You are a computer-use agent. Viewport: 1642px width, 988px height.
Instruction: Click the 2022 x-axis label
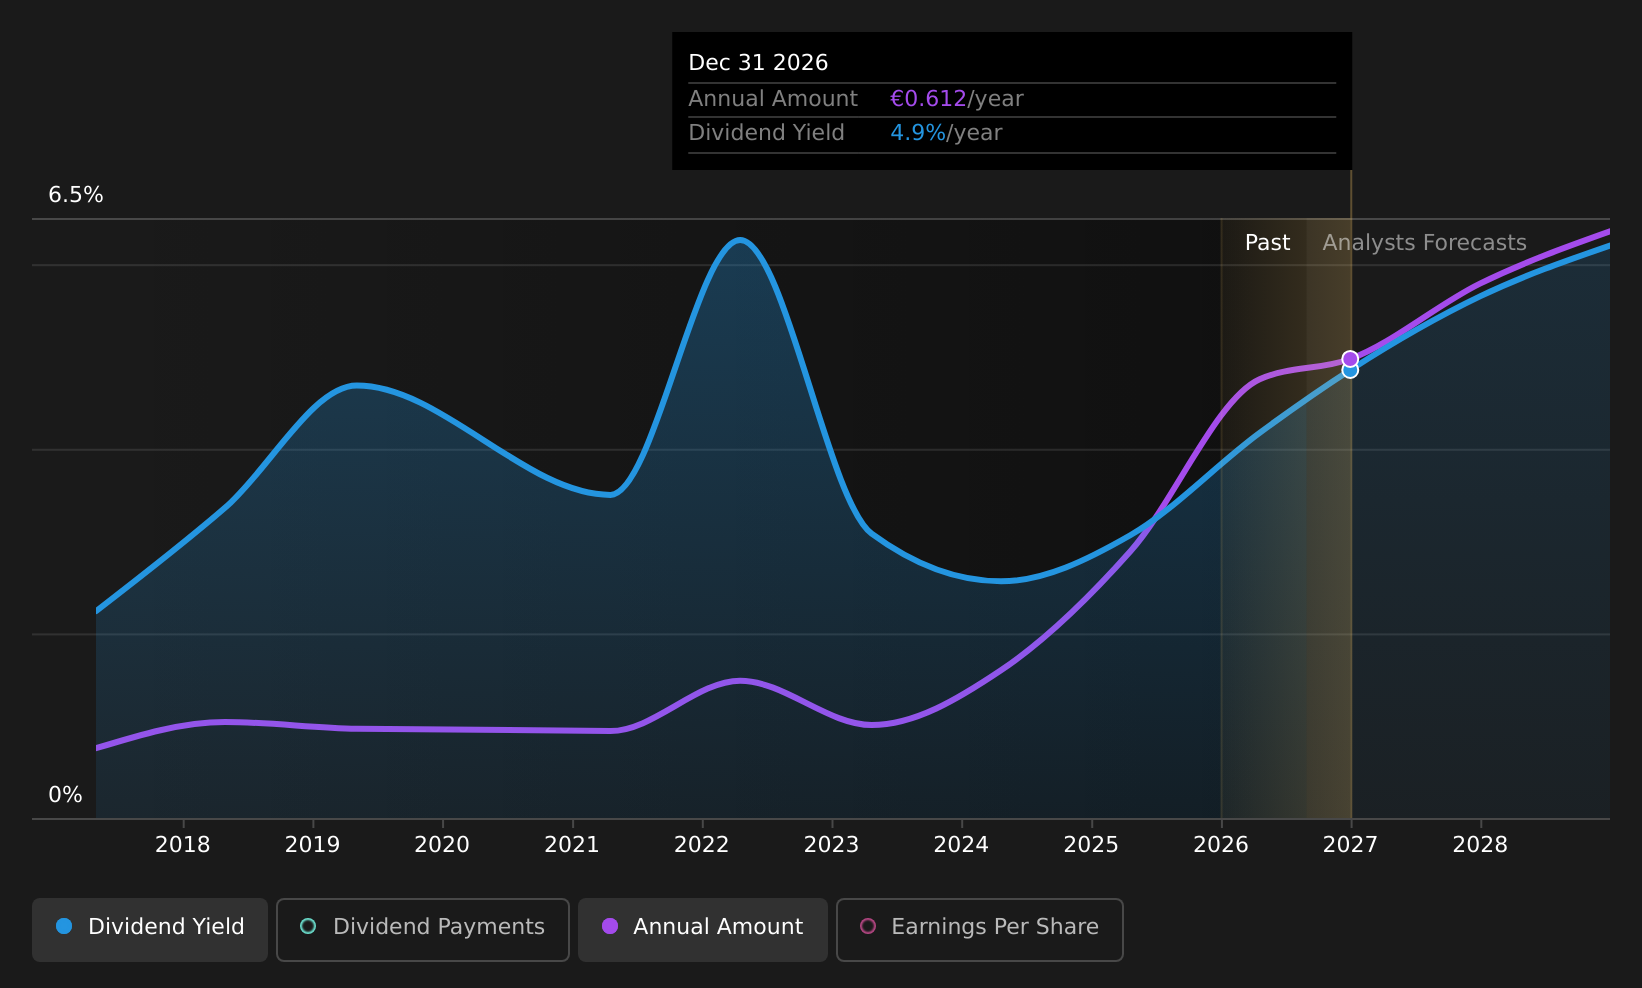[x=702, y=845]
